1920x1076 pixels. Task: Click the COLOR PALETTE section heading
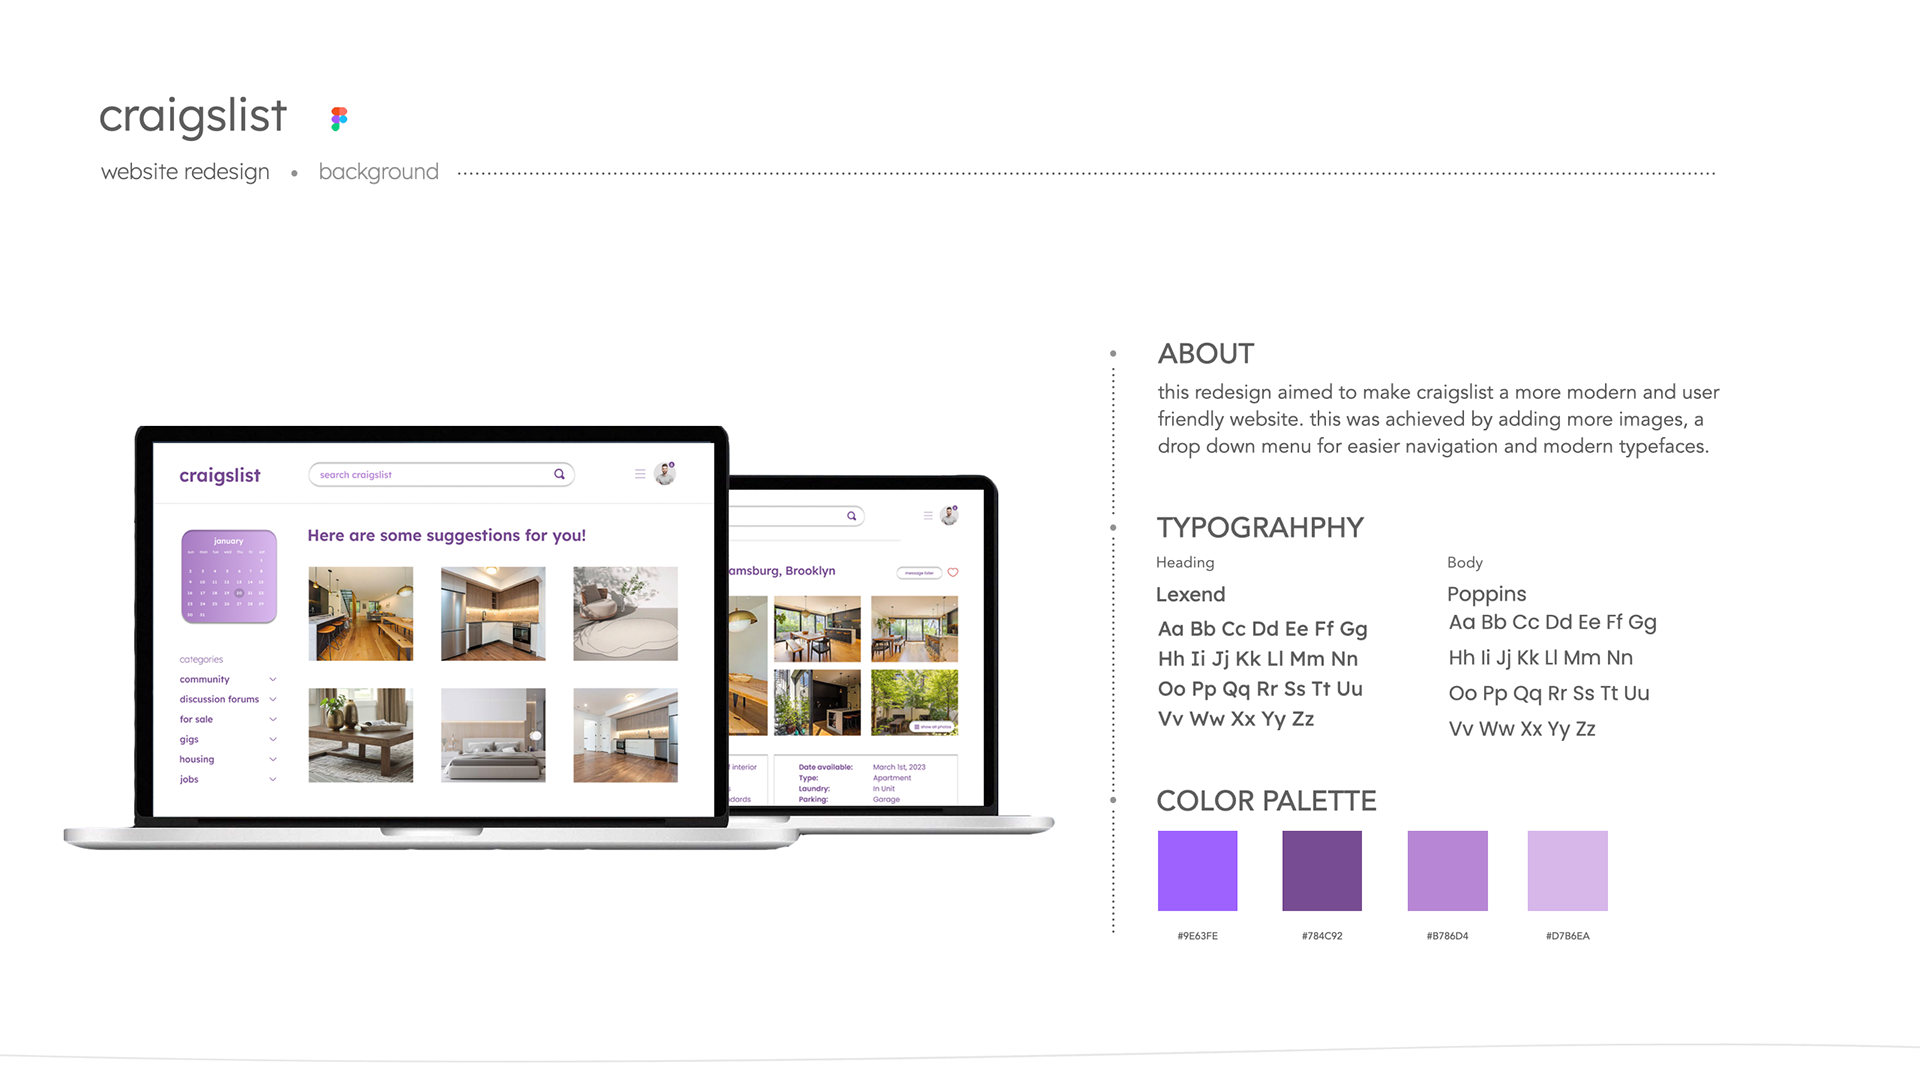[1266, 801]
